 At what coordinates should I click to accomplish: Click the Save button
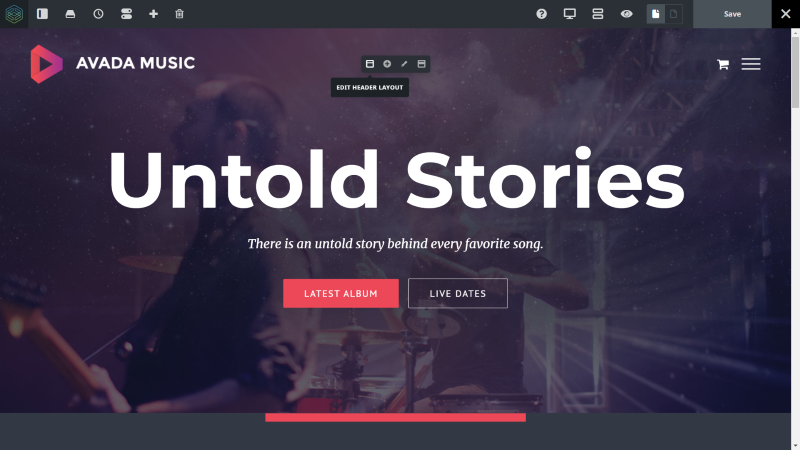732,14
